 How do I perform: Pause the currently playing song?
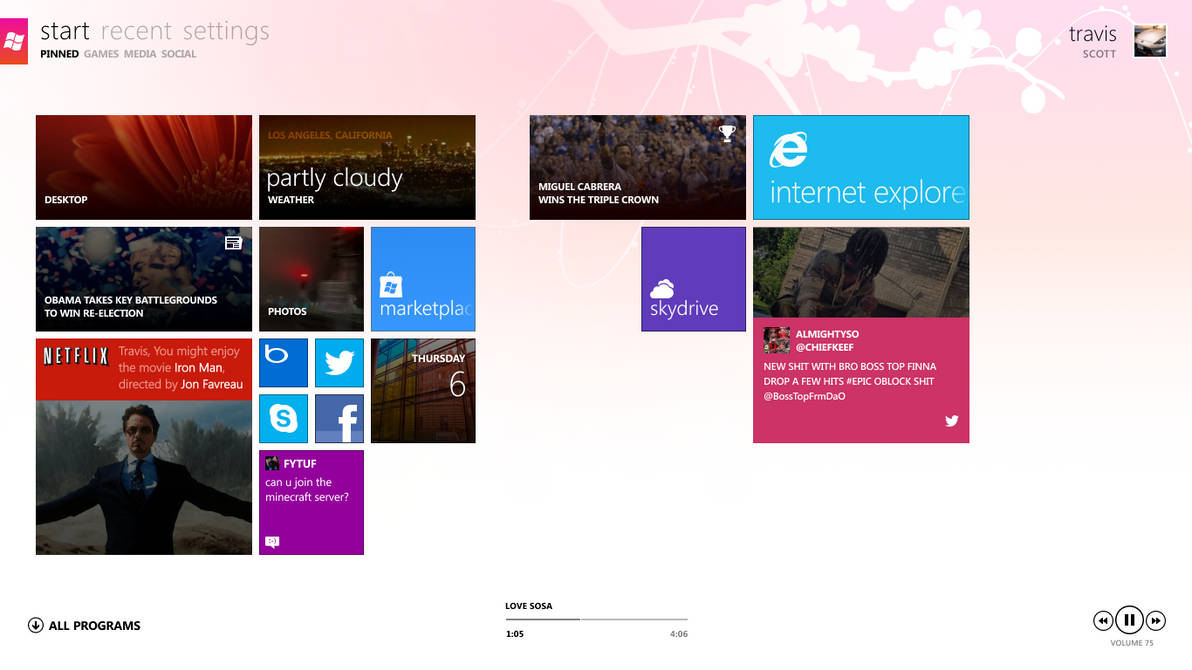point(1129,620)
